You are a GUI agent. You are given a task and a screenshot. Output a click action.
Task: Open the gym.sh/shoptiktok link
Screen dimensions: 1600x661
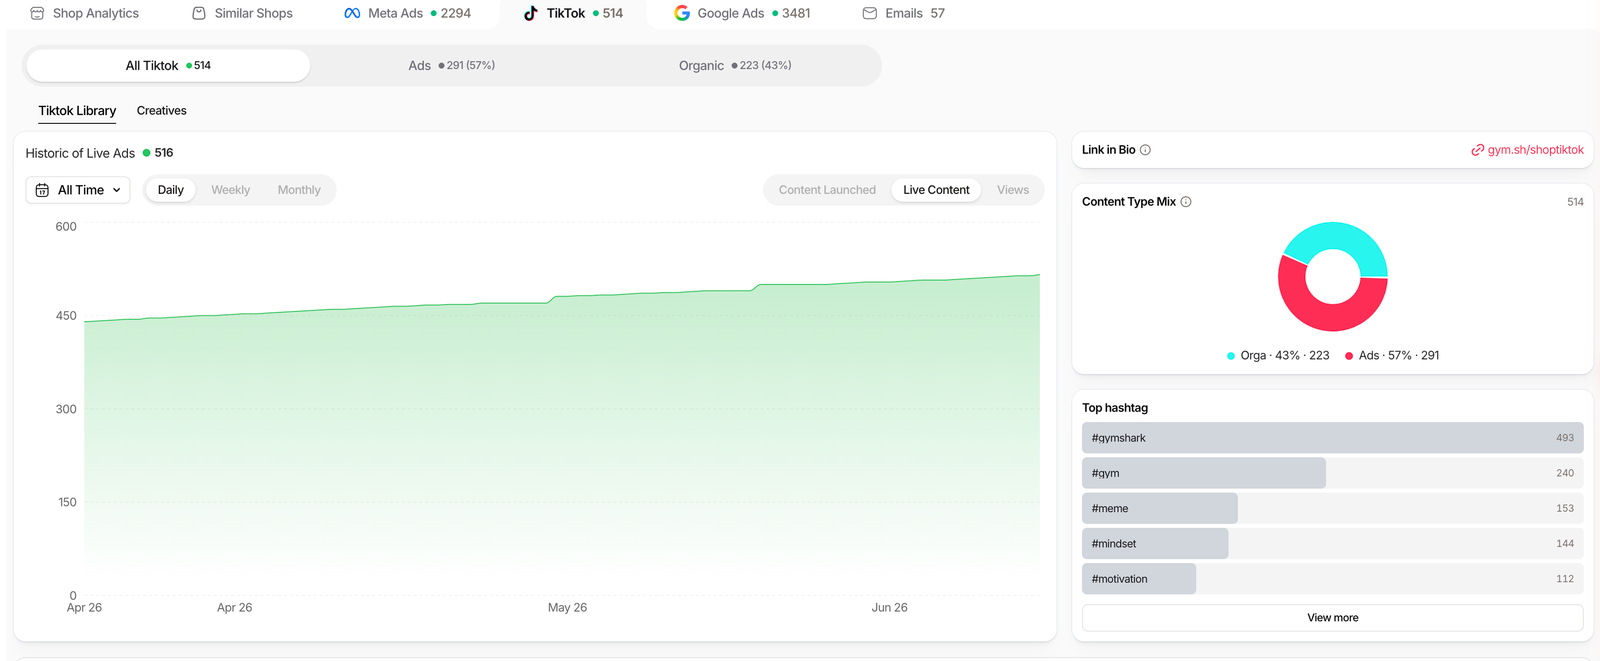click(x=1535, y=150)
